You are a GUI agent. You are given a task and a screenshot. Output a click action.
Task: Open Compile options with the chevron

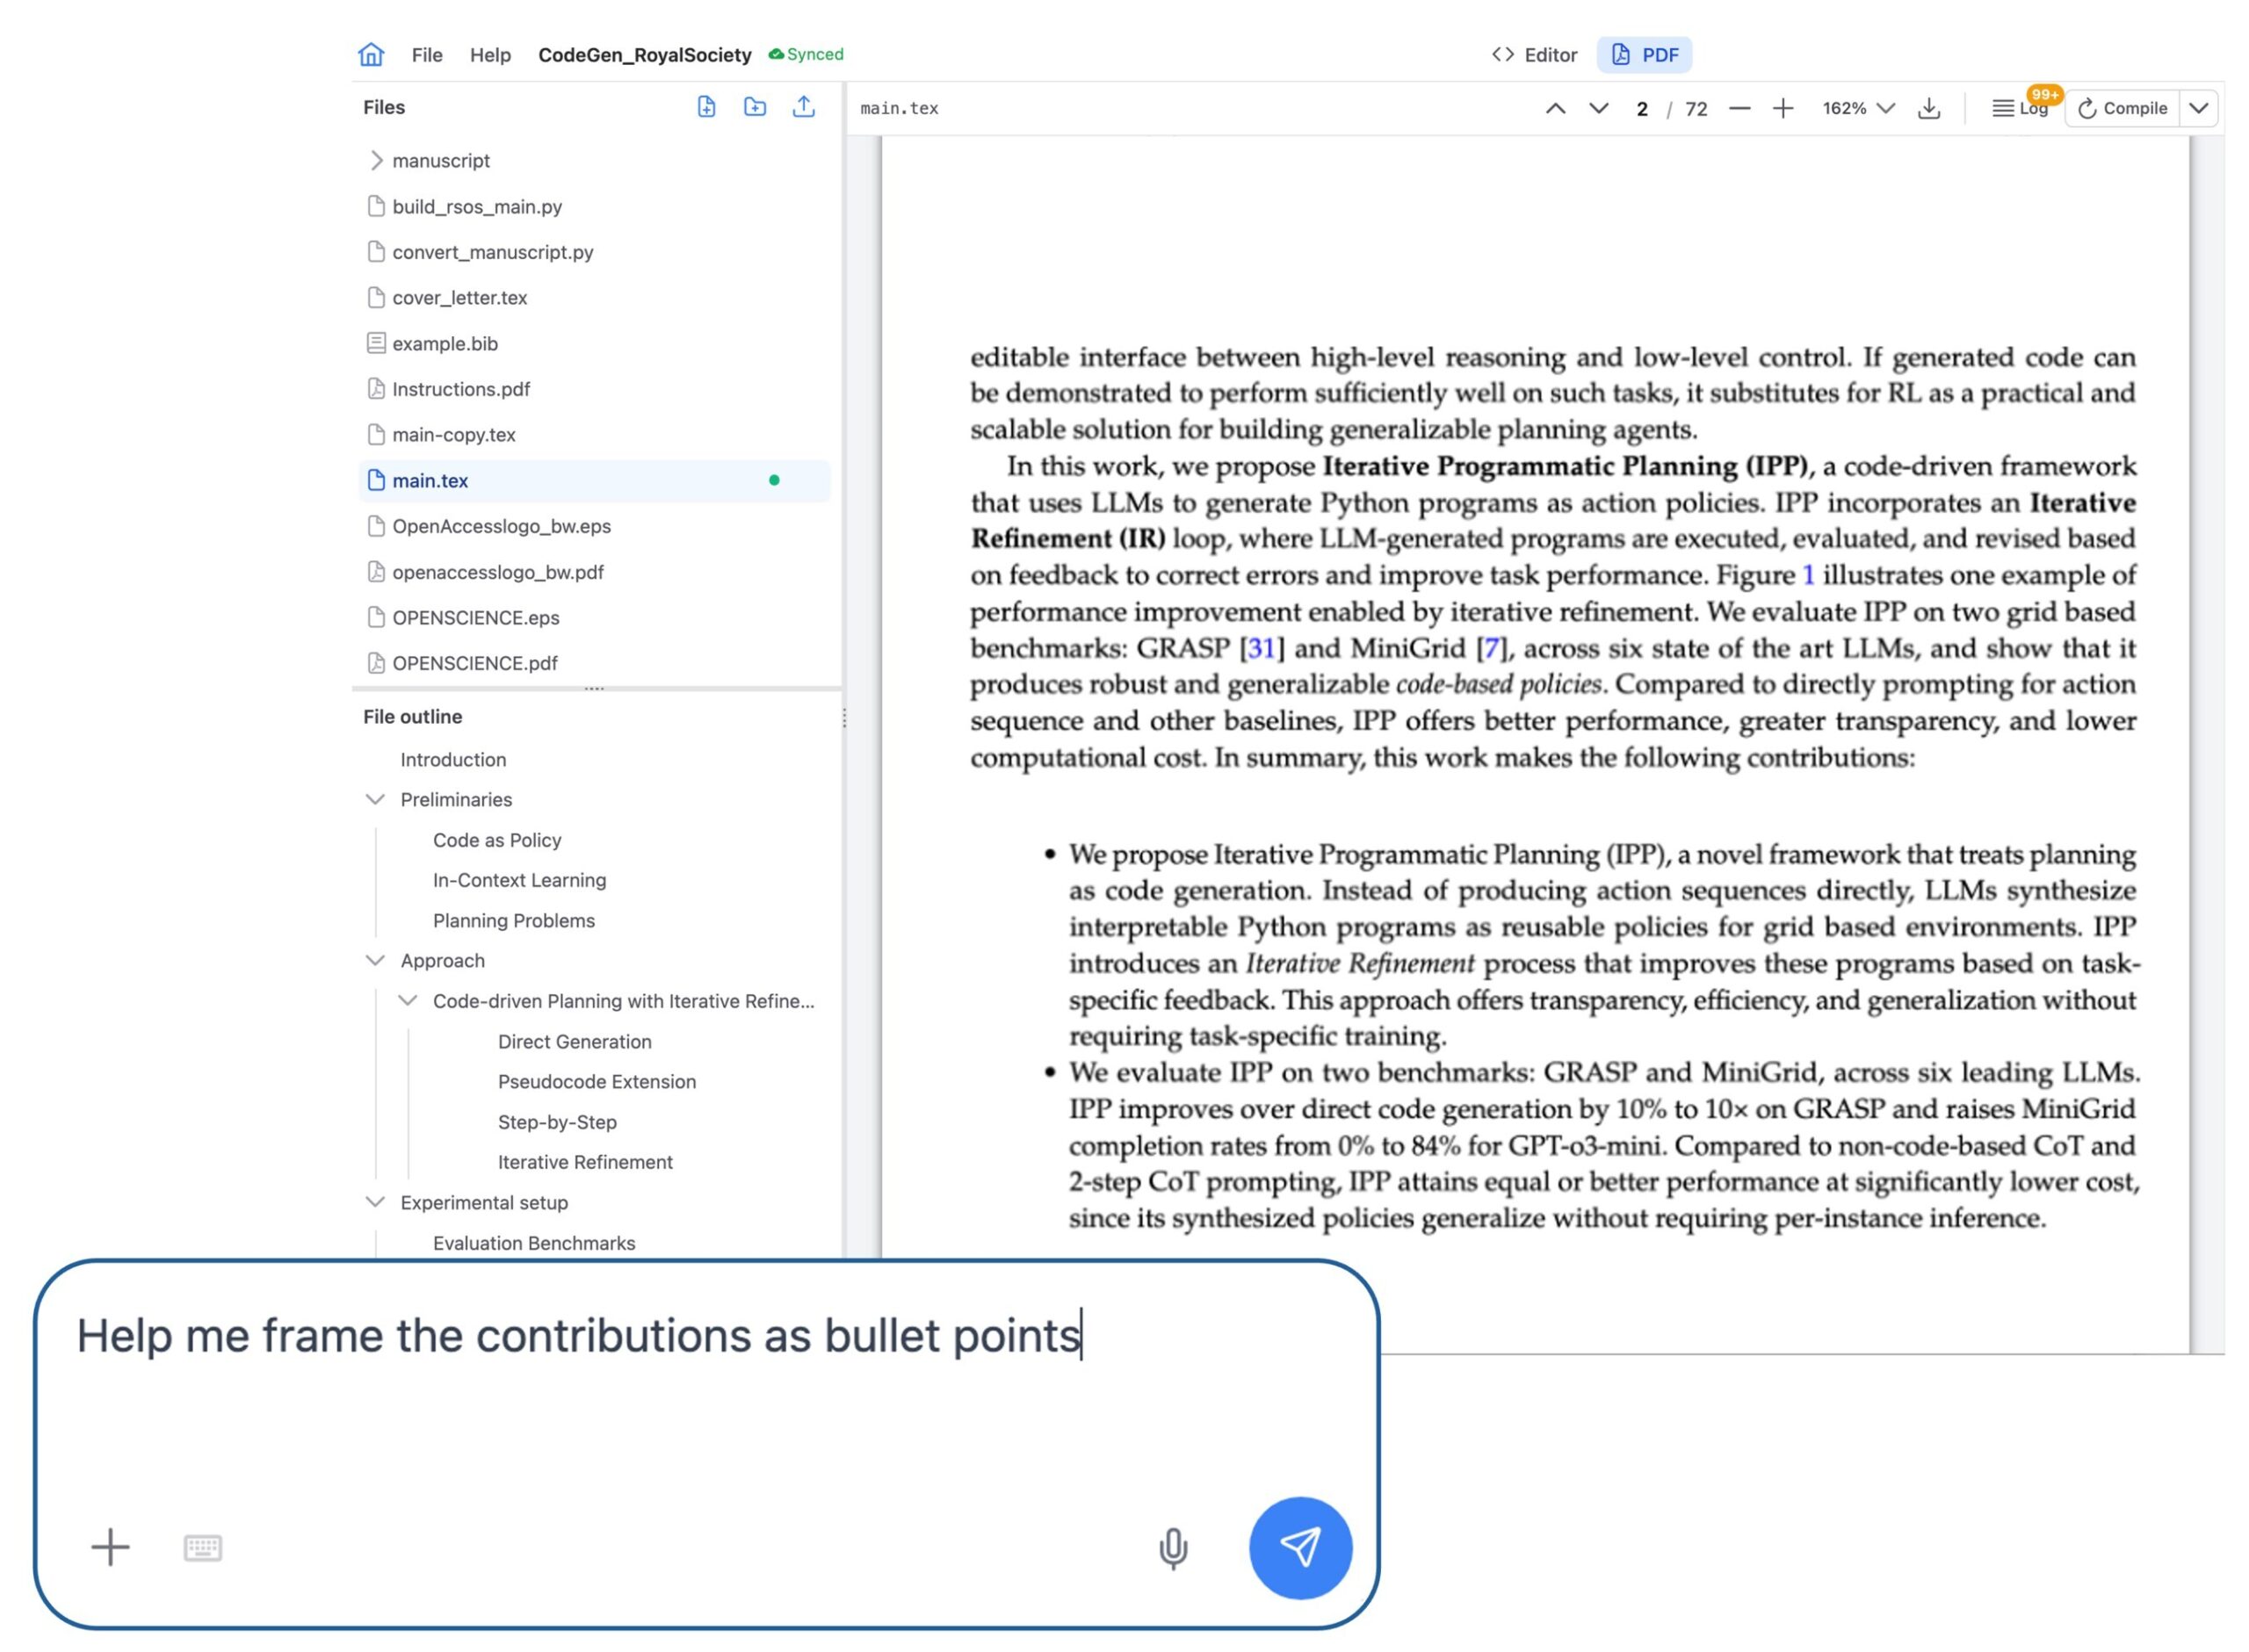click(x=2199, y=108)
